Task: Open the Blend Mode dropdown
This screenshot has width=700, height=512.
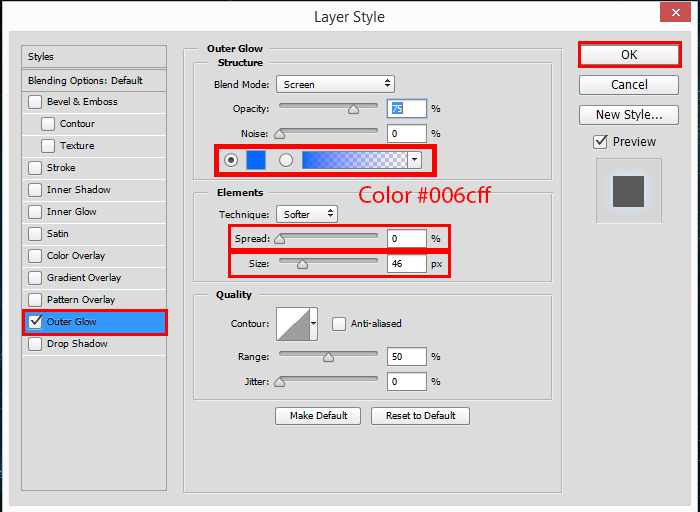Action: (335, 84)
